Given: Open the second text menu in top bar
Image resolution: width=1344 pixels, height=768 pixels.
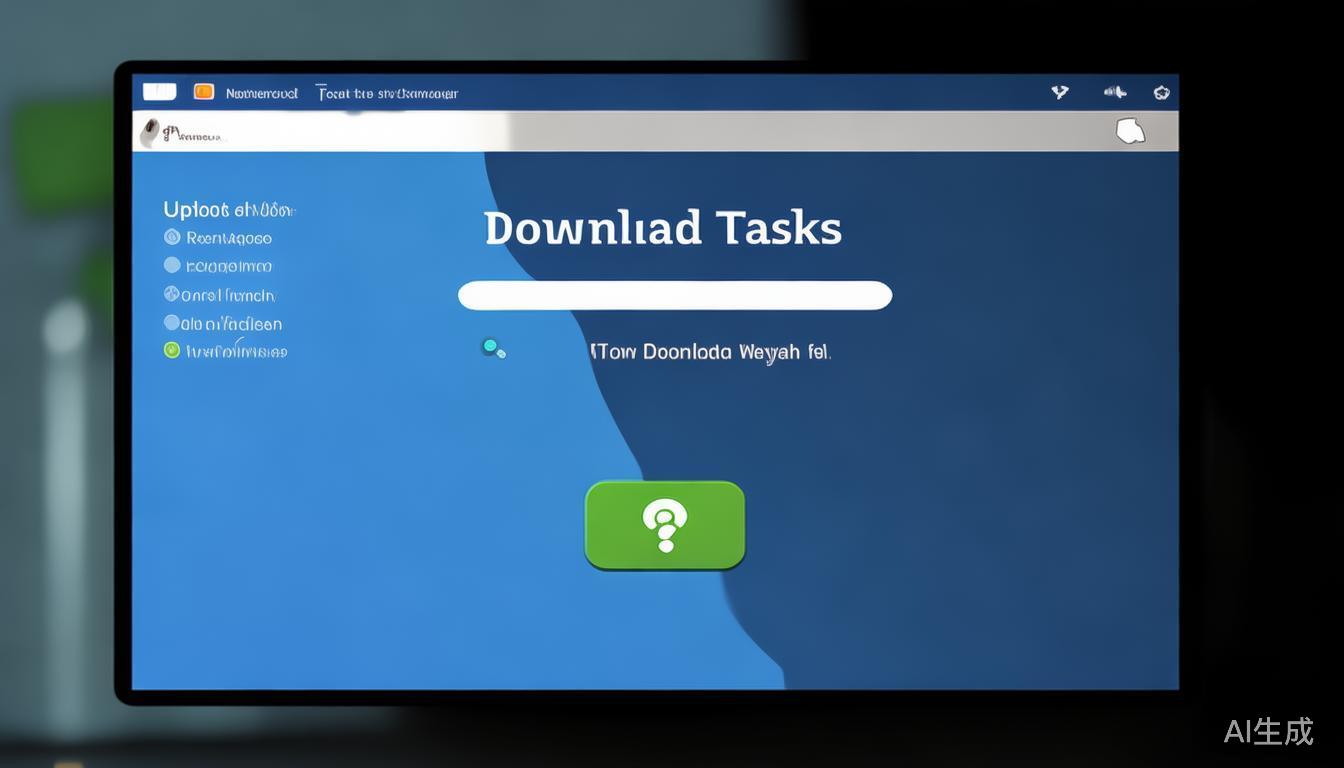Looking at the screenshot, I should coord(387,93).
